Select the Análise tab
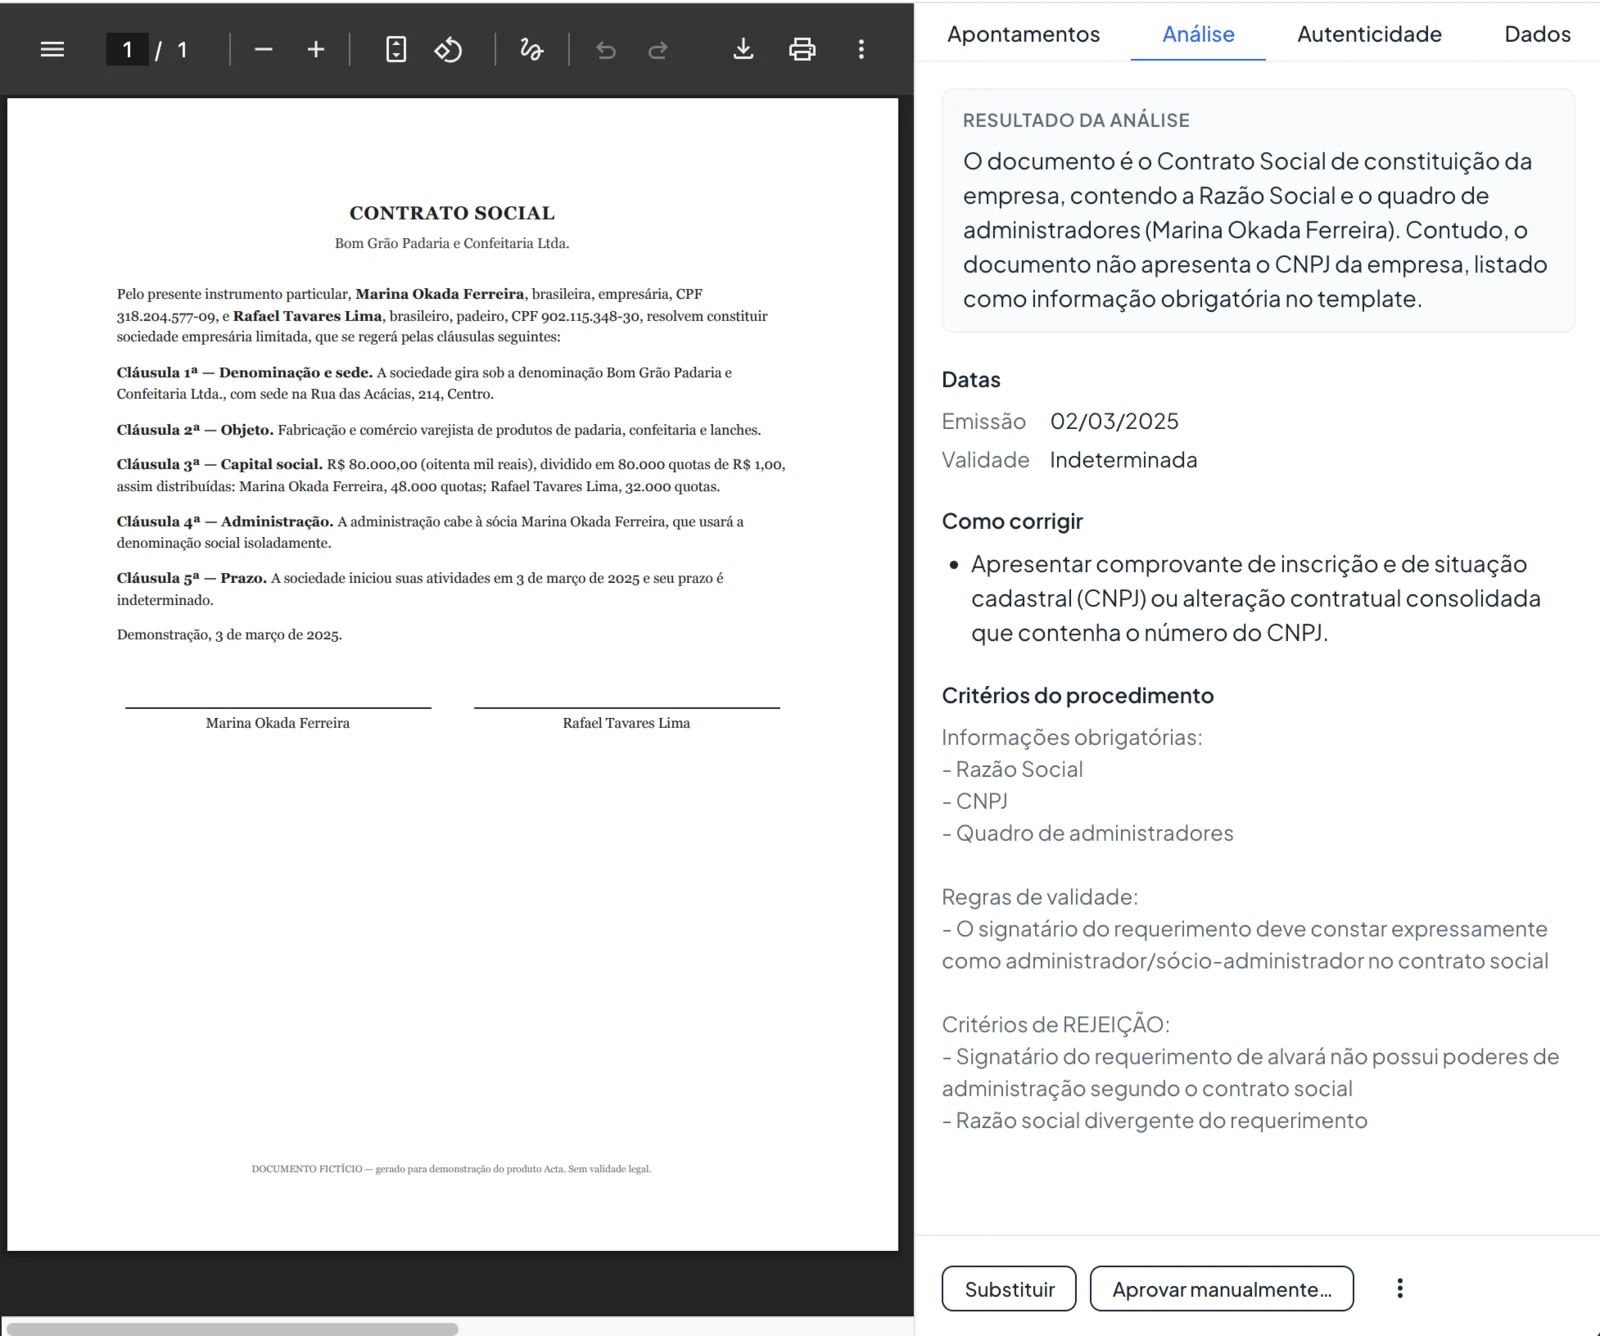Image resolution: width=1600 pixels, height=1336 pixels. [1198, 34]
